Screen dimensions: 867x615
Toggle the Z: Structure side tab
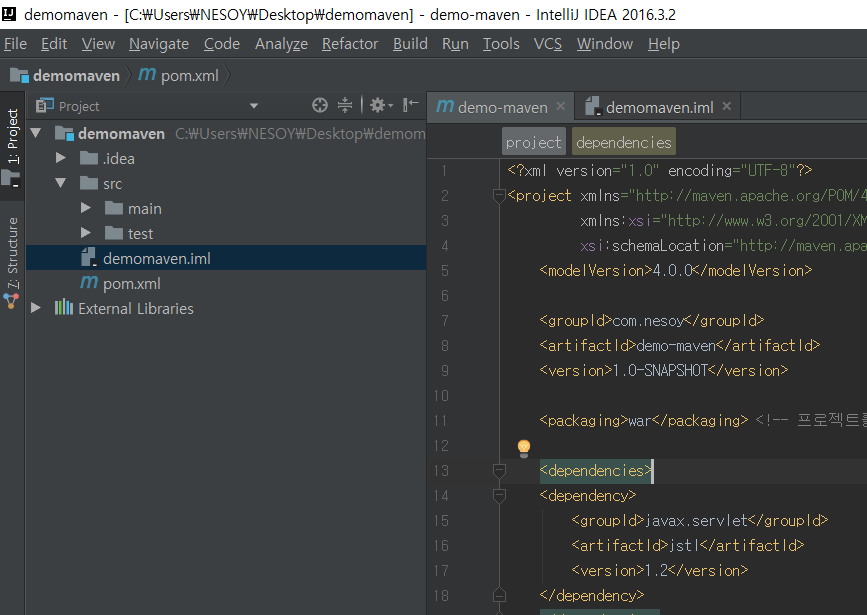click(x=12, y=263)
